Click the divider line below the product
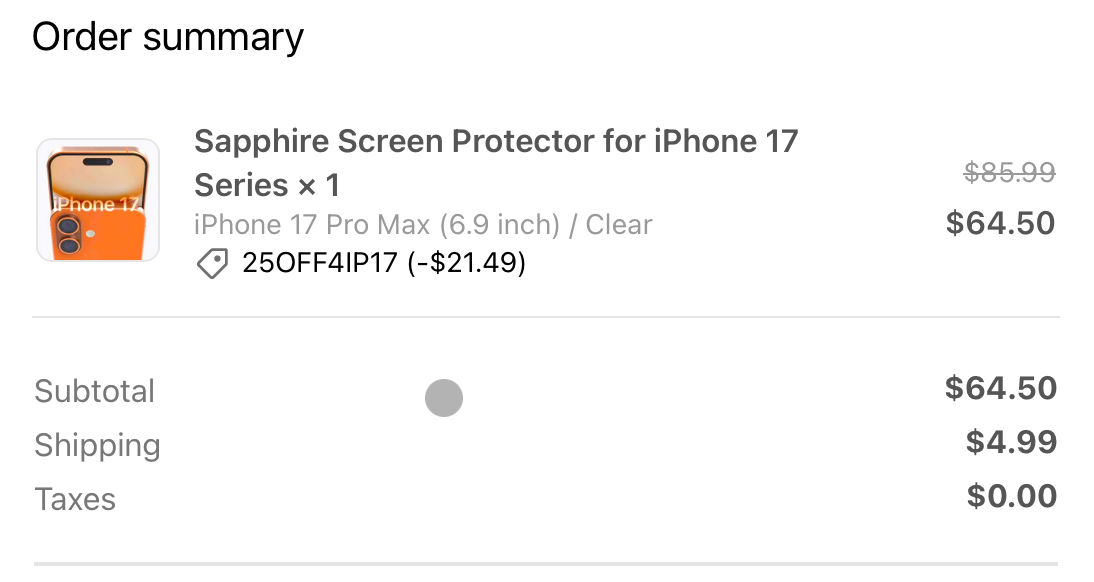 pyautogui.click(x=546, y=317)
